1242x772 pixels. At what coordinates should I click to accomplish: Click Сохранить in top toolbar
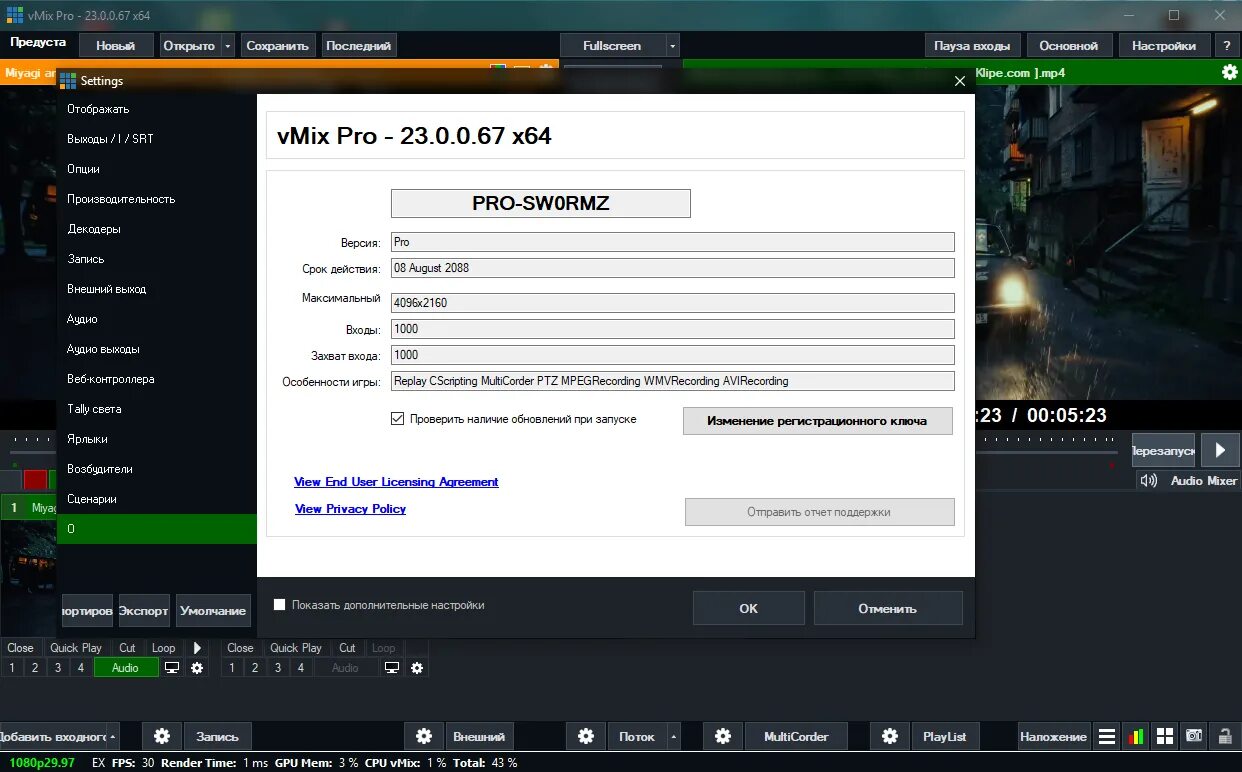click(278, 45)
